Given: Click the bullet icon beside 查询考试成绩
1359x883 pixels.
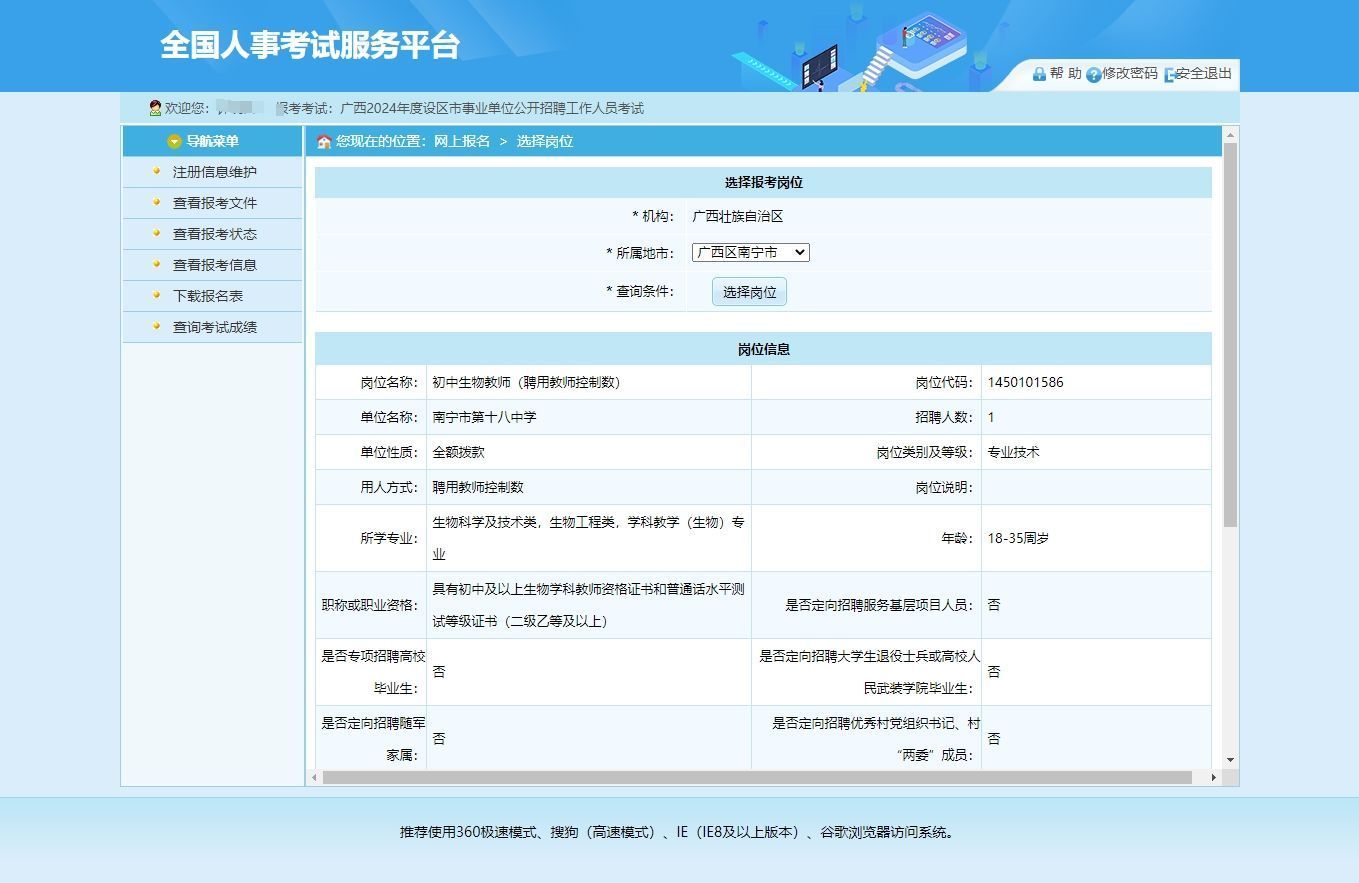Looking at the screenshot, I should click(x=156, y=326).
